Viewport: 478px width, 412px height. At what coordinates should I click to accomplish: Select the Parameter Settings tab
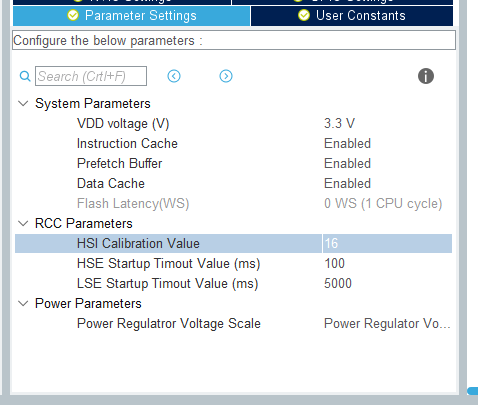pyautogui.click(x=131, y=16)
